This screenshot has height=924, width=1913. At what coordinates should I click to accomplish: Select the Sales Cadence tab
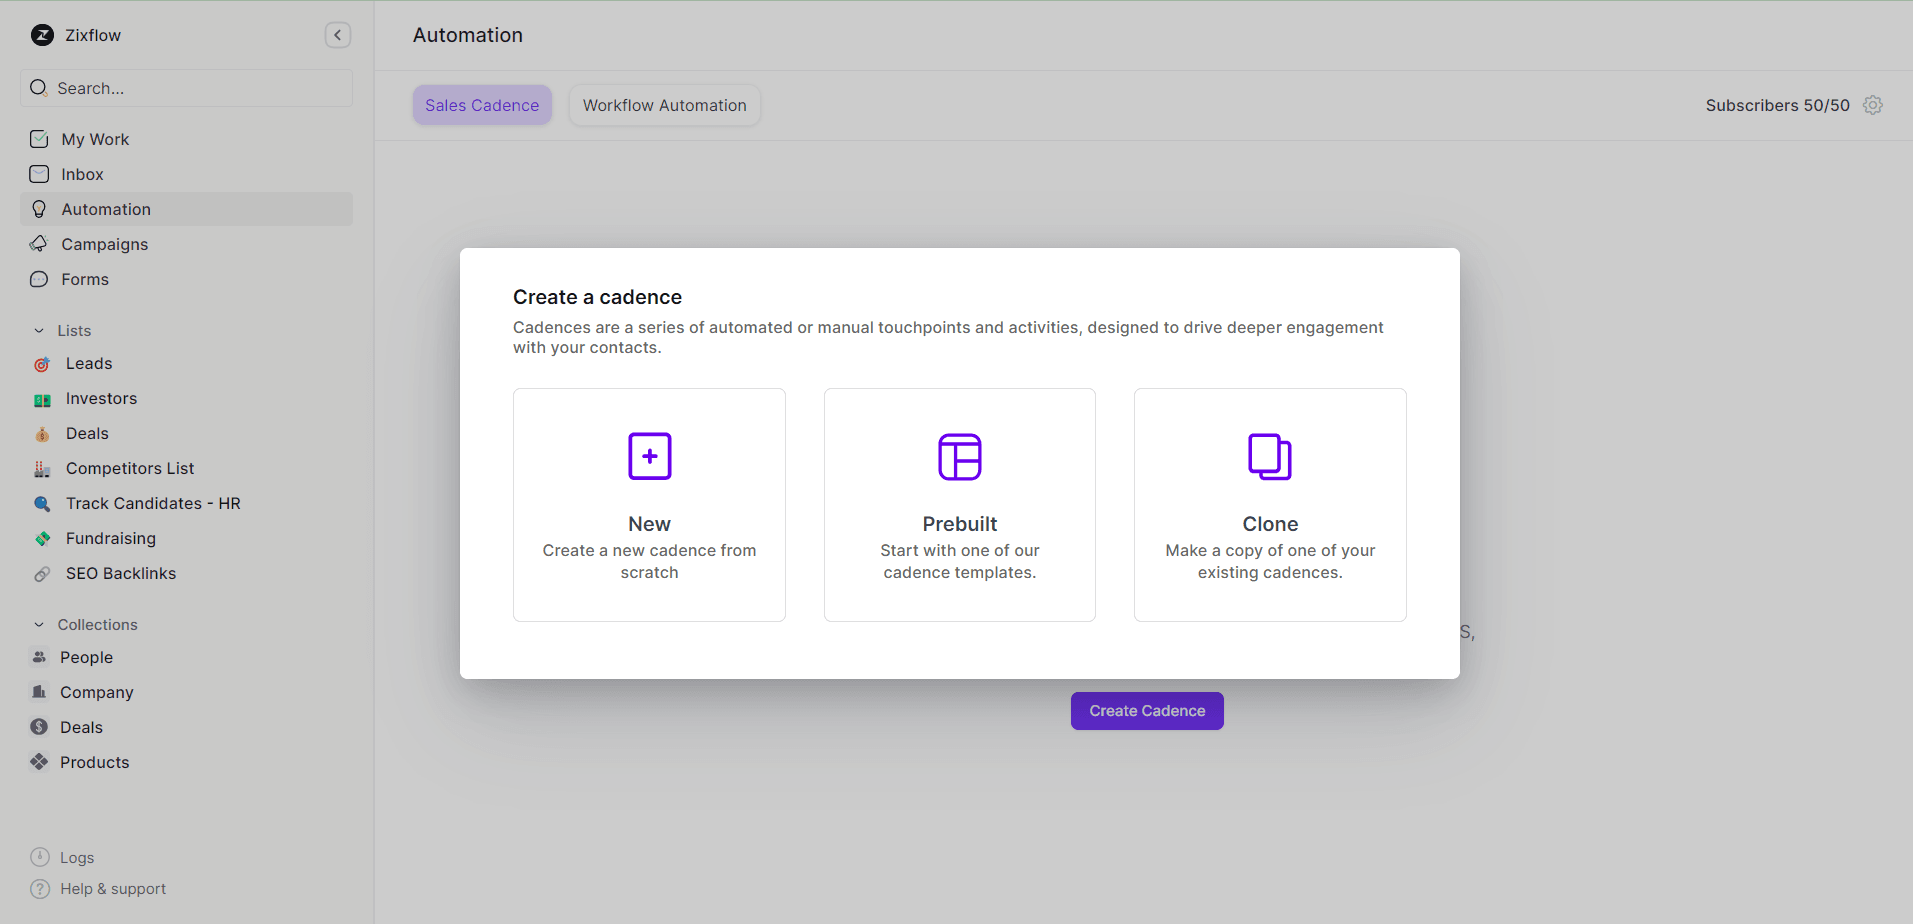click(481, 105)
